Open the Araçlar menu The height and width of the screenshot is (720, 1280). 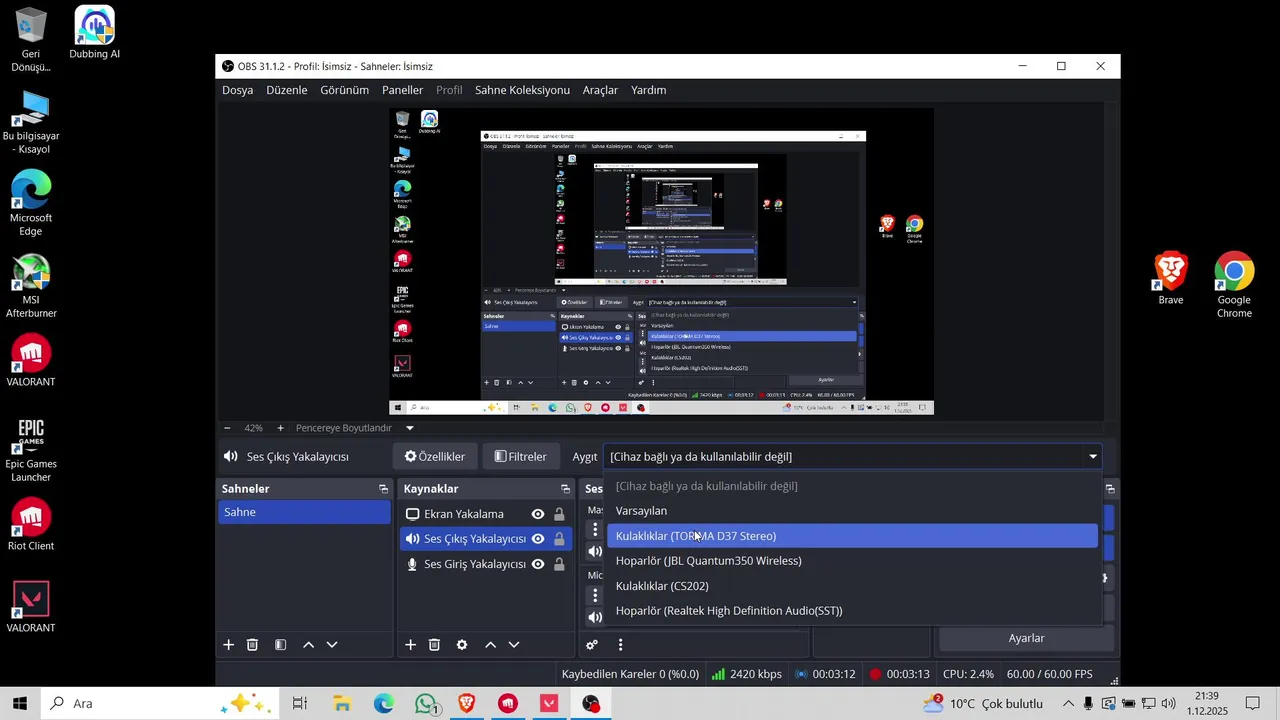[x=600, y=90]
